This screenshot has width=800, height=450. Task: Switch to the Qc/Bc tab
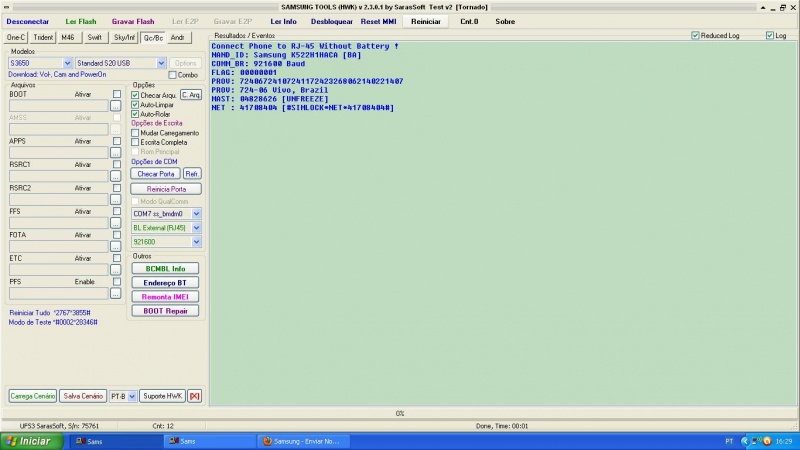[x=153, y=38]
